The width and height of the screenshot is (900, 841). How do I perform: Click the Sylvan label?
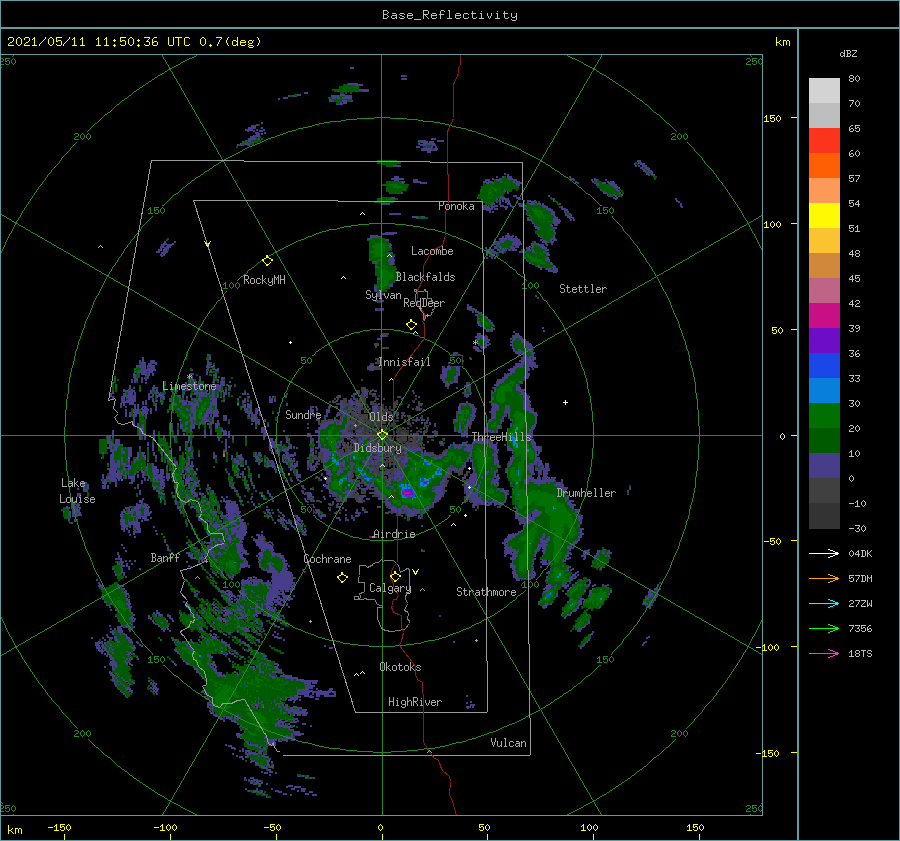pyautogui.click(x=383, y=295)
